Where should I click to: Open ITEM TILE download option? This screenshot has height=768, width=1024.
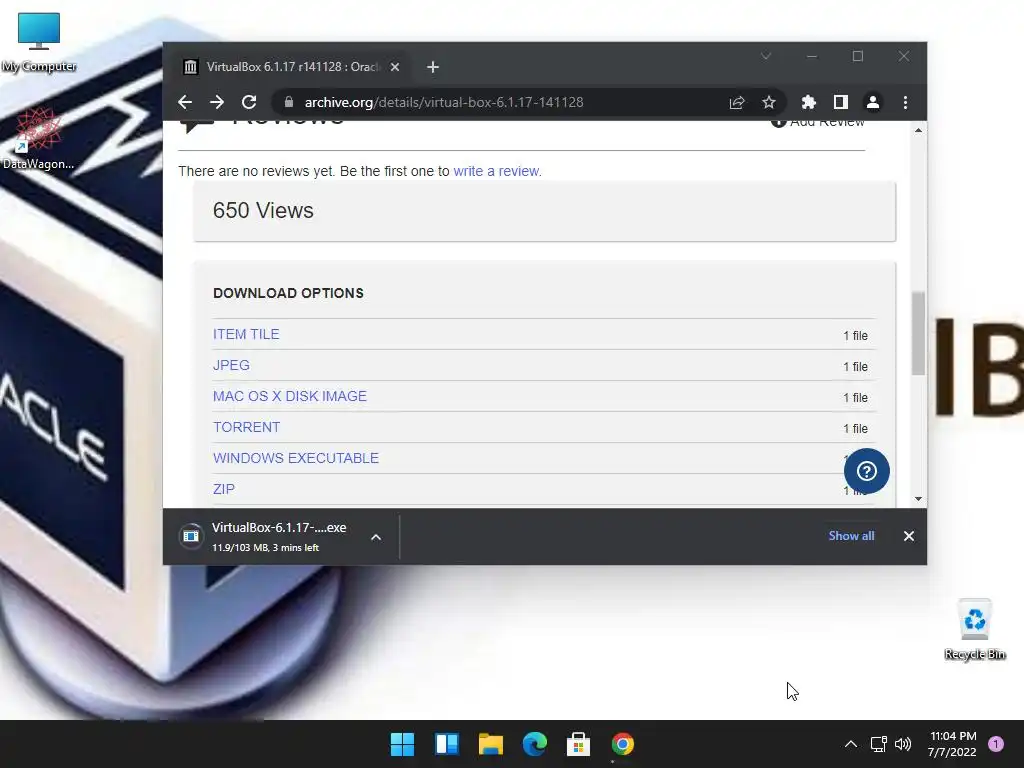coord(246,334)
